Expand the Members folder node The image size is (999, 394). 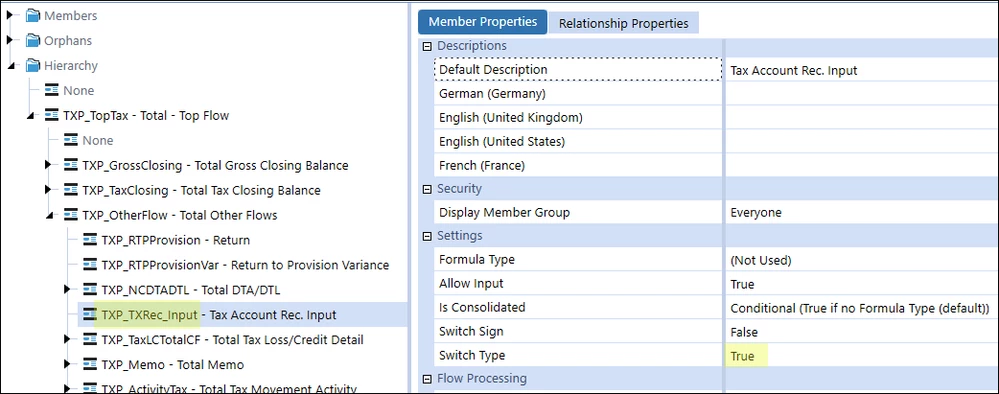(x=10, y=15)
